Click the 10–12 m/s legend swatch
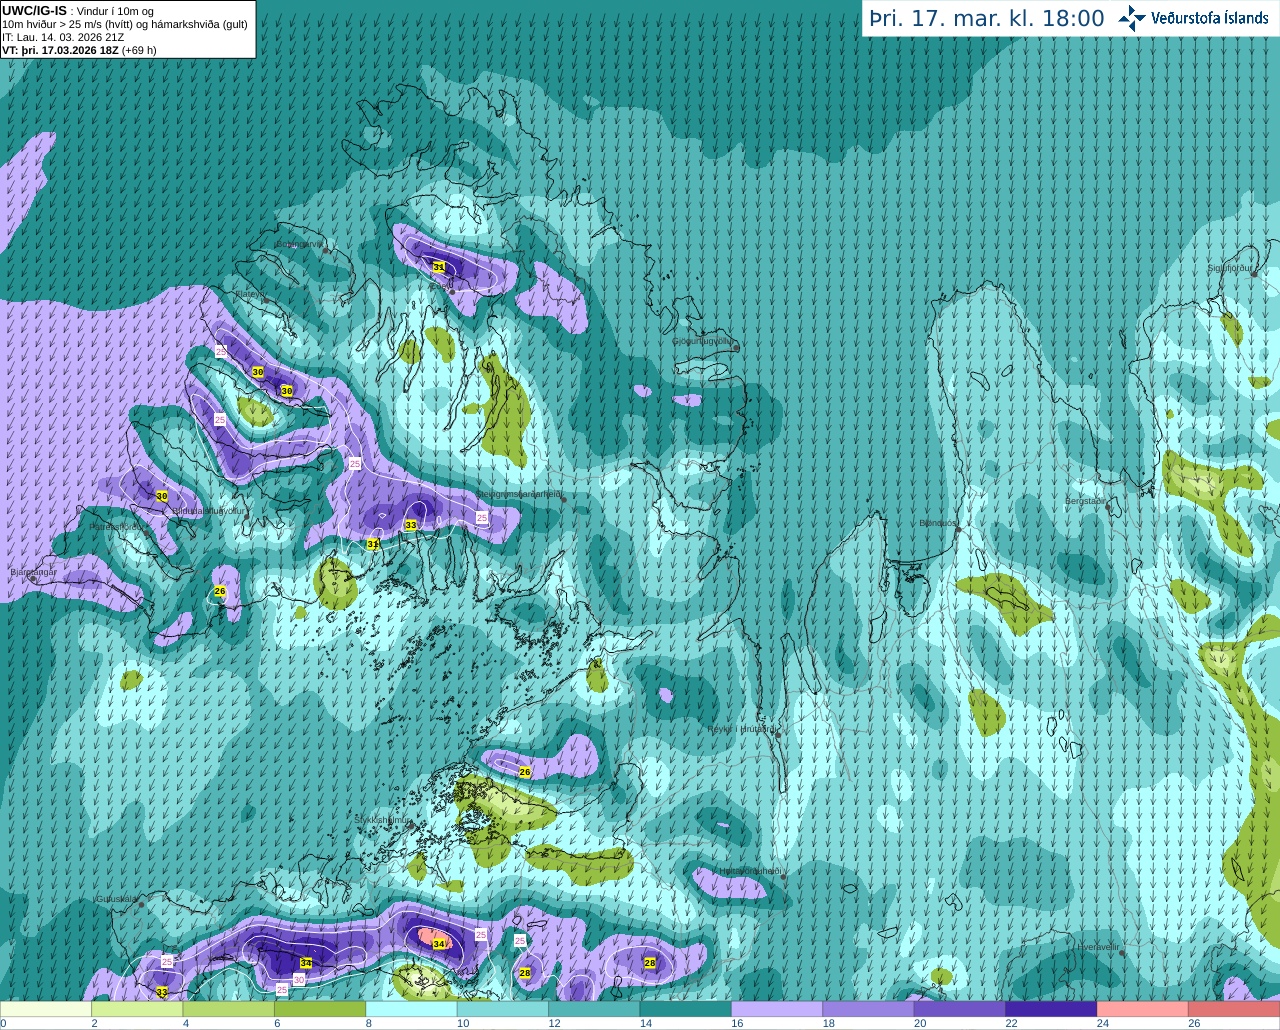Viewport: 1280px width, 1030px height. 503,1009
